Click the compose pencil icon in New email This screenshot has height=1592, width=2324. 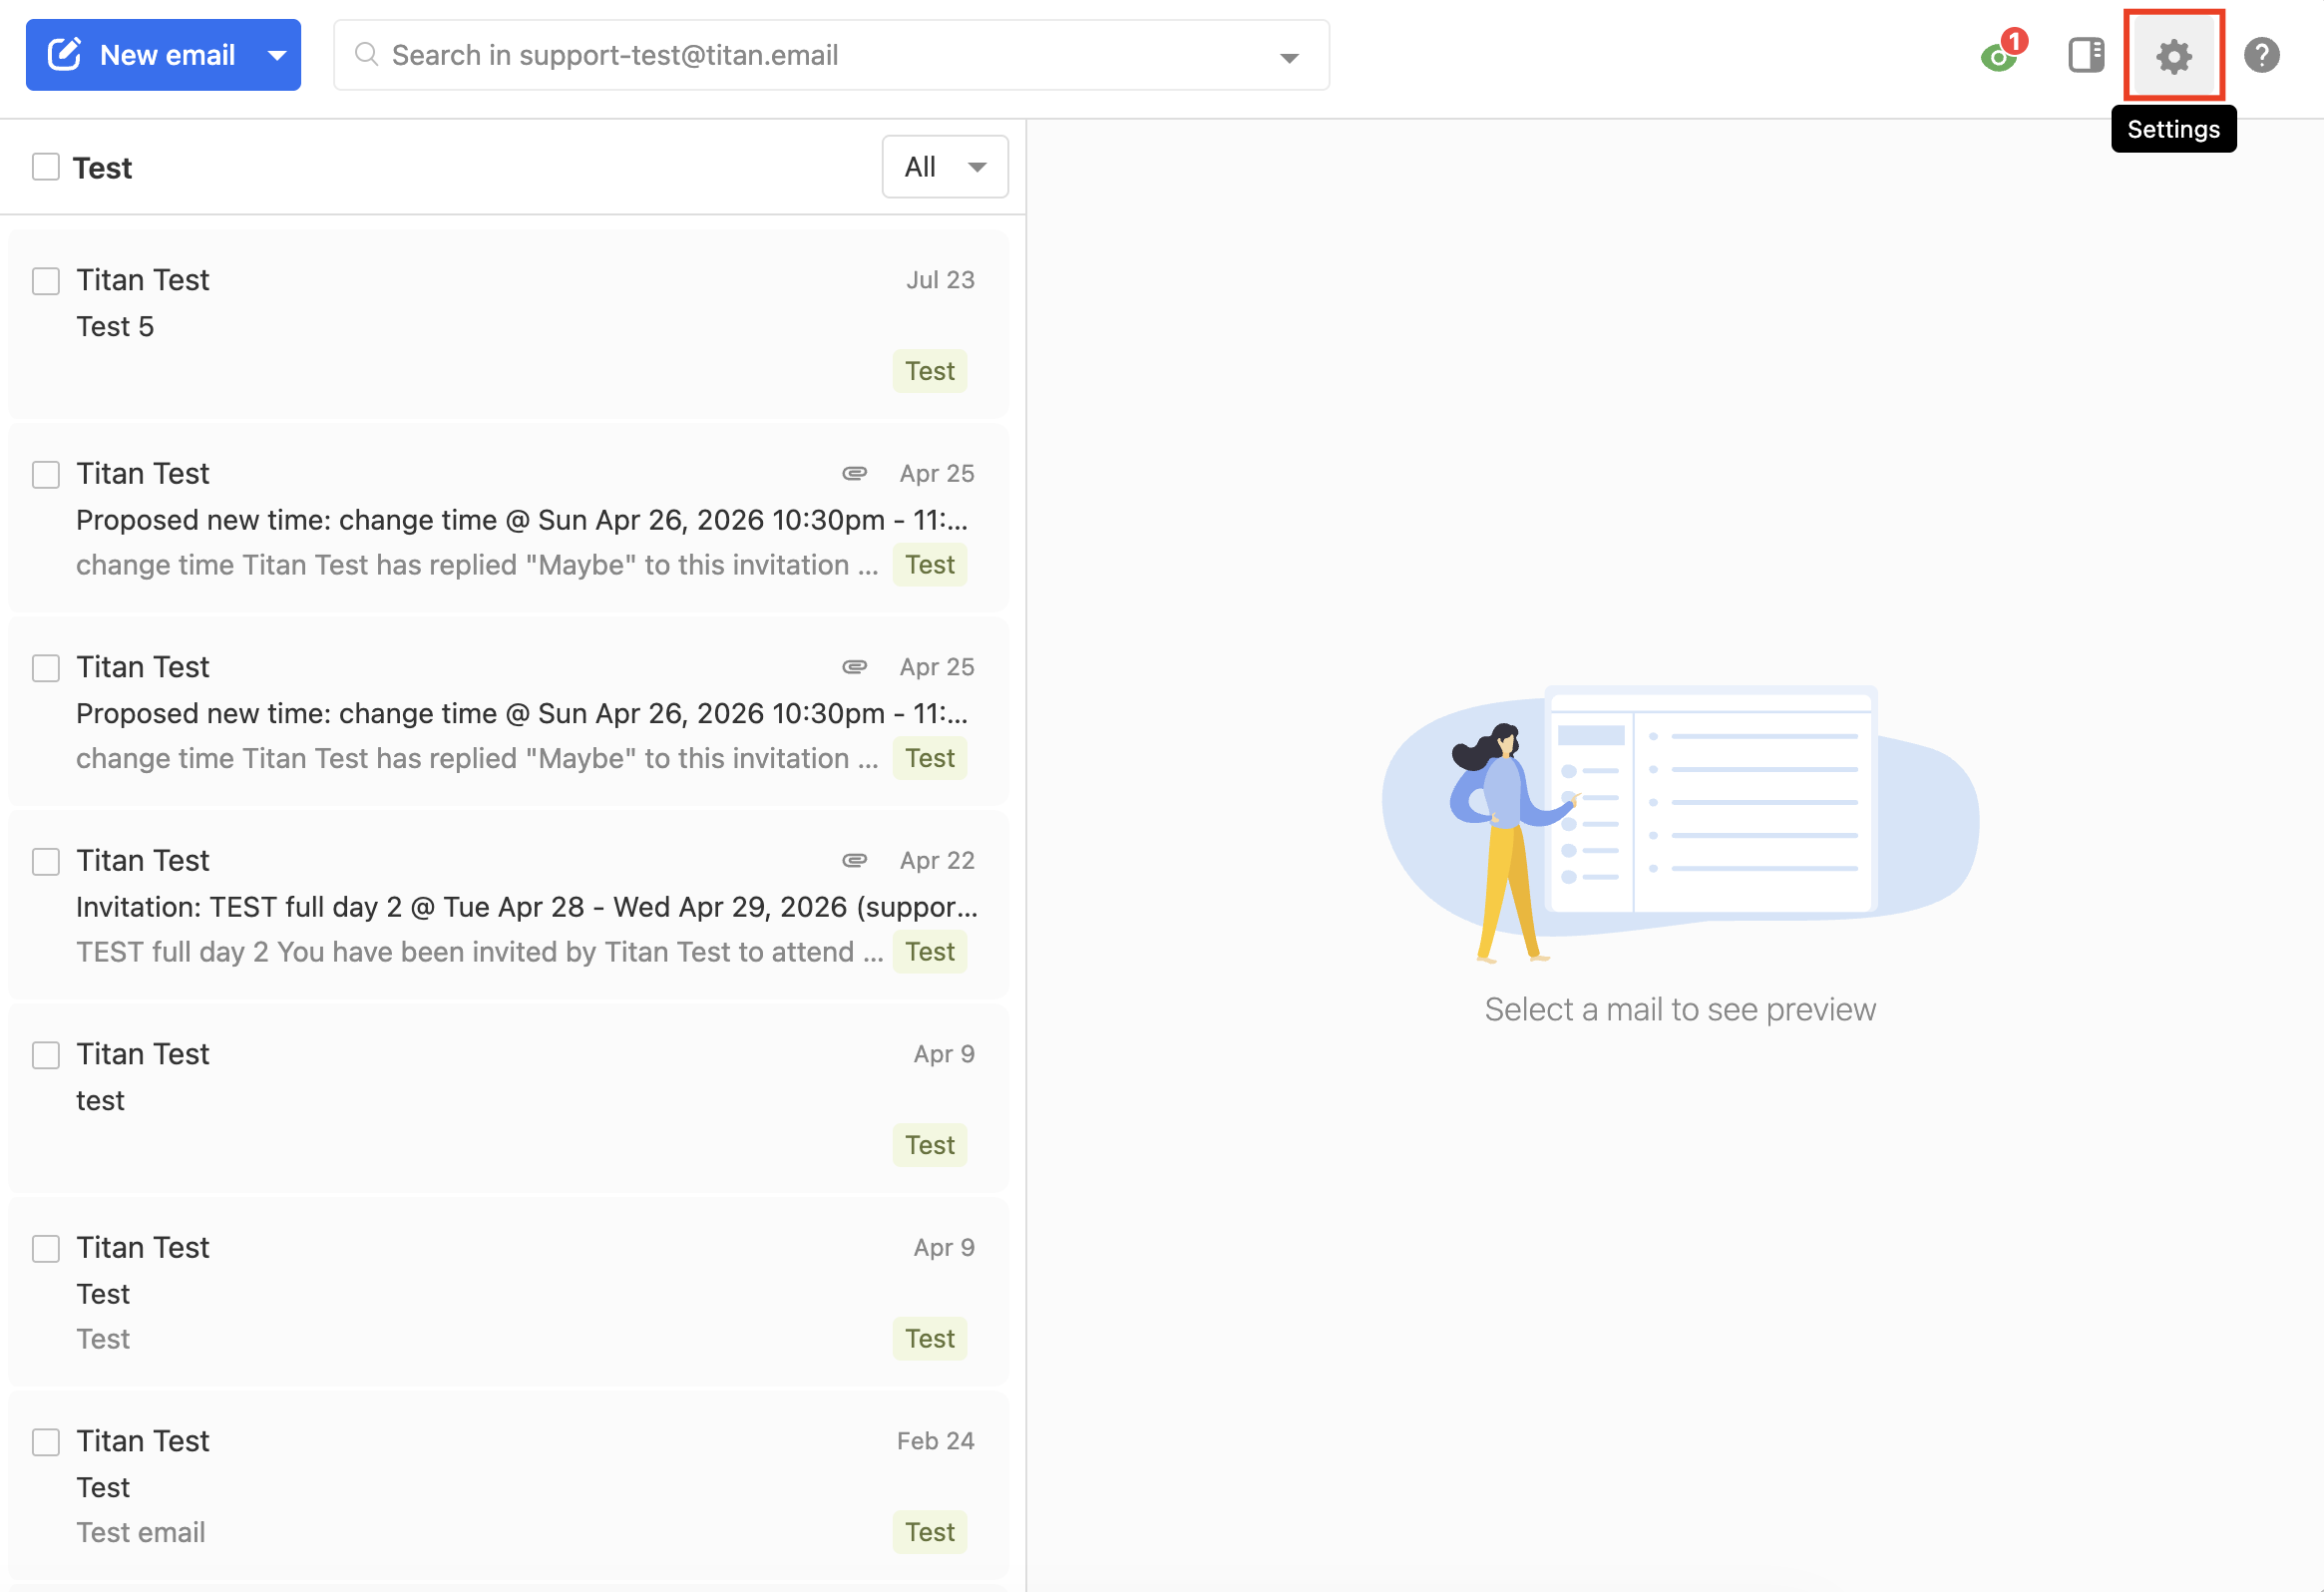(x=65, y=54)
